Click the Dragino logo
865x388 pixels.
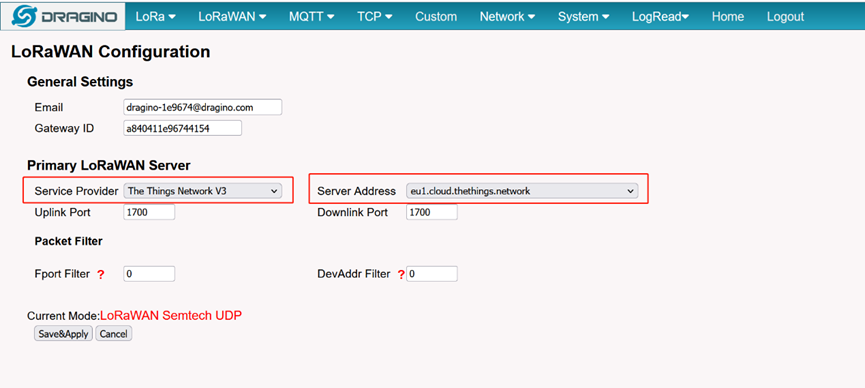[62, 16]
